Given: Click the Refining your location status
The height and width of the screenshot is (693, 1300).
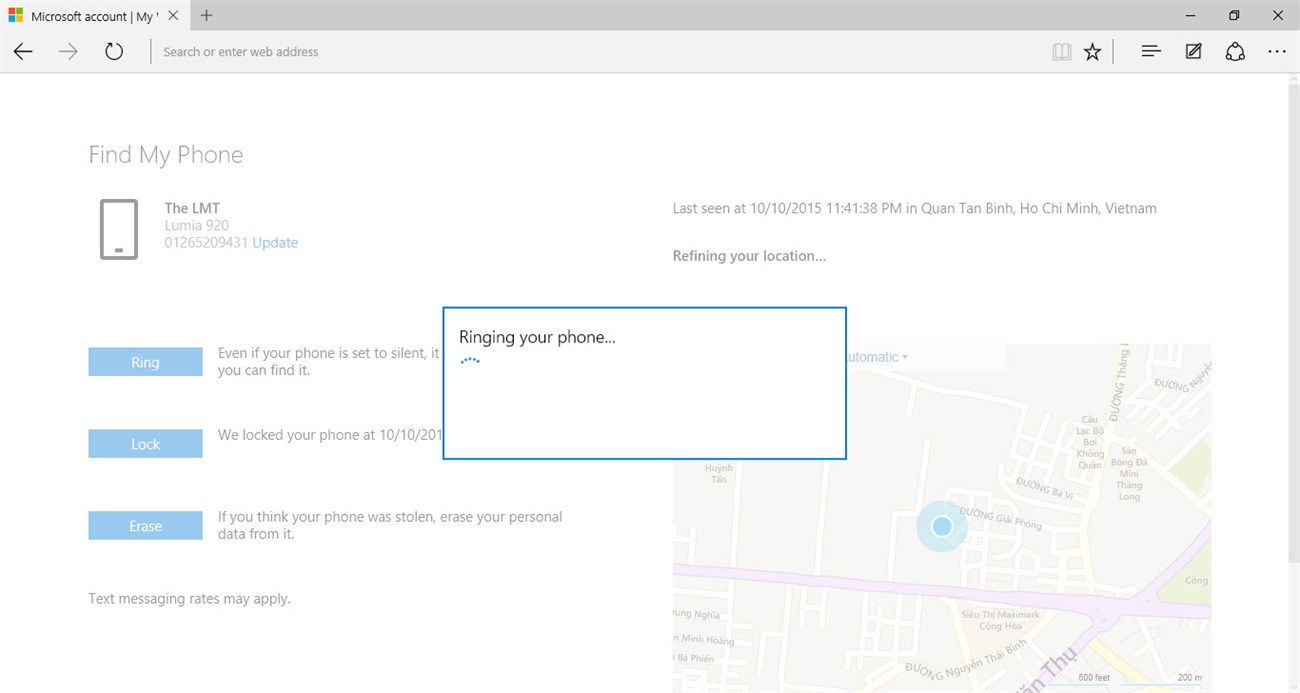Looking at the screenshot, I should point(749,256).
